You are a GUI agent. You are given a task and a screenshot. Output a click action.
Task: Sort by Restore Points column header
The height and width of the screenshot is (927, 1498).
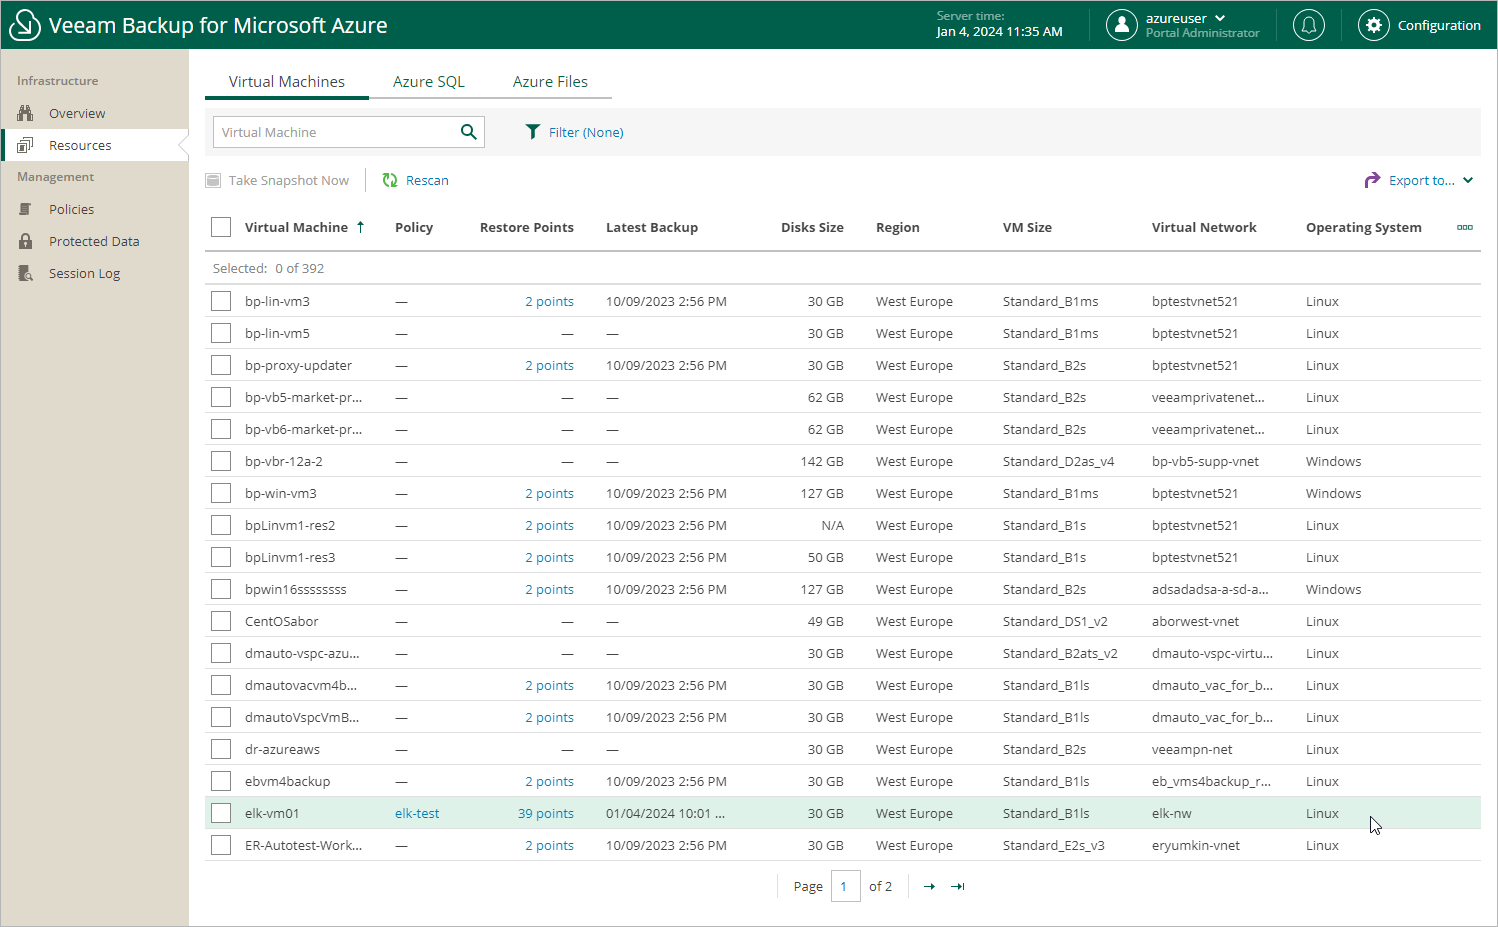tap(527, 227)
